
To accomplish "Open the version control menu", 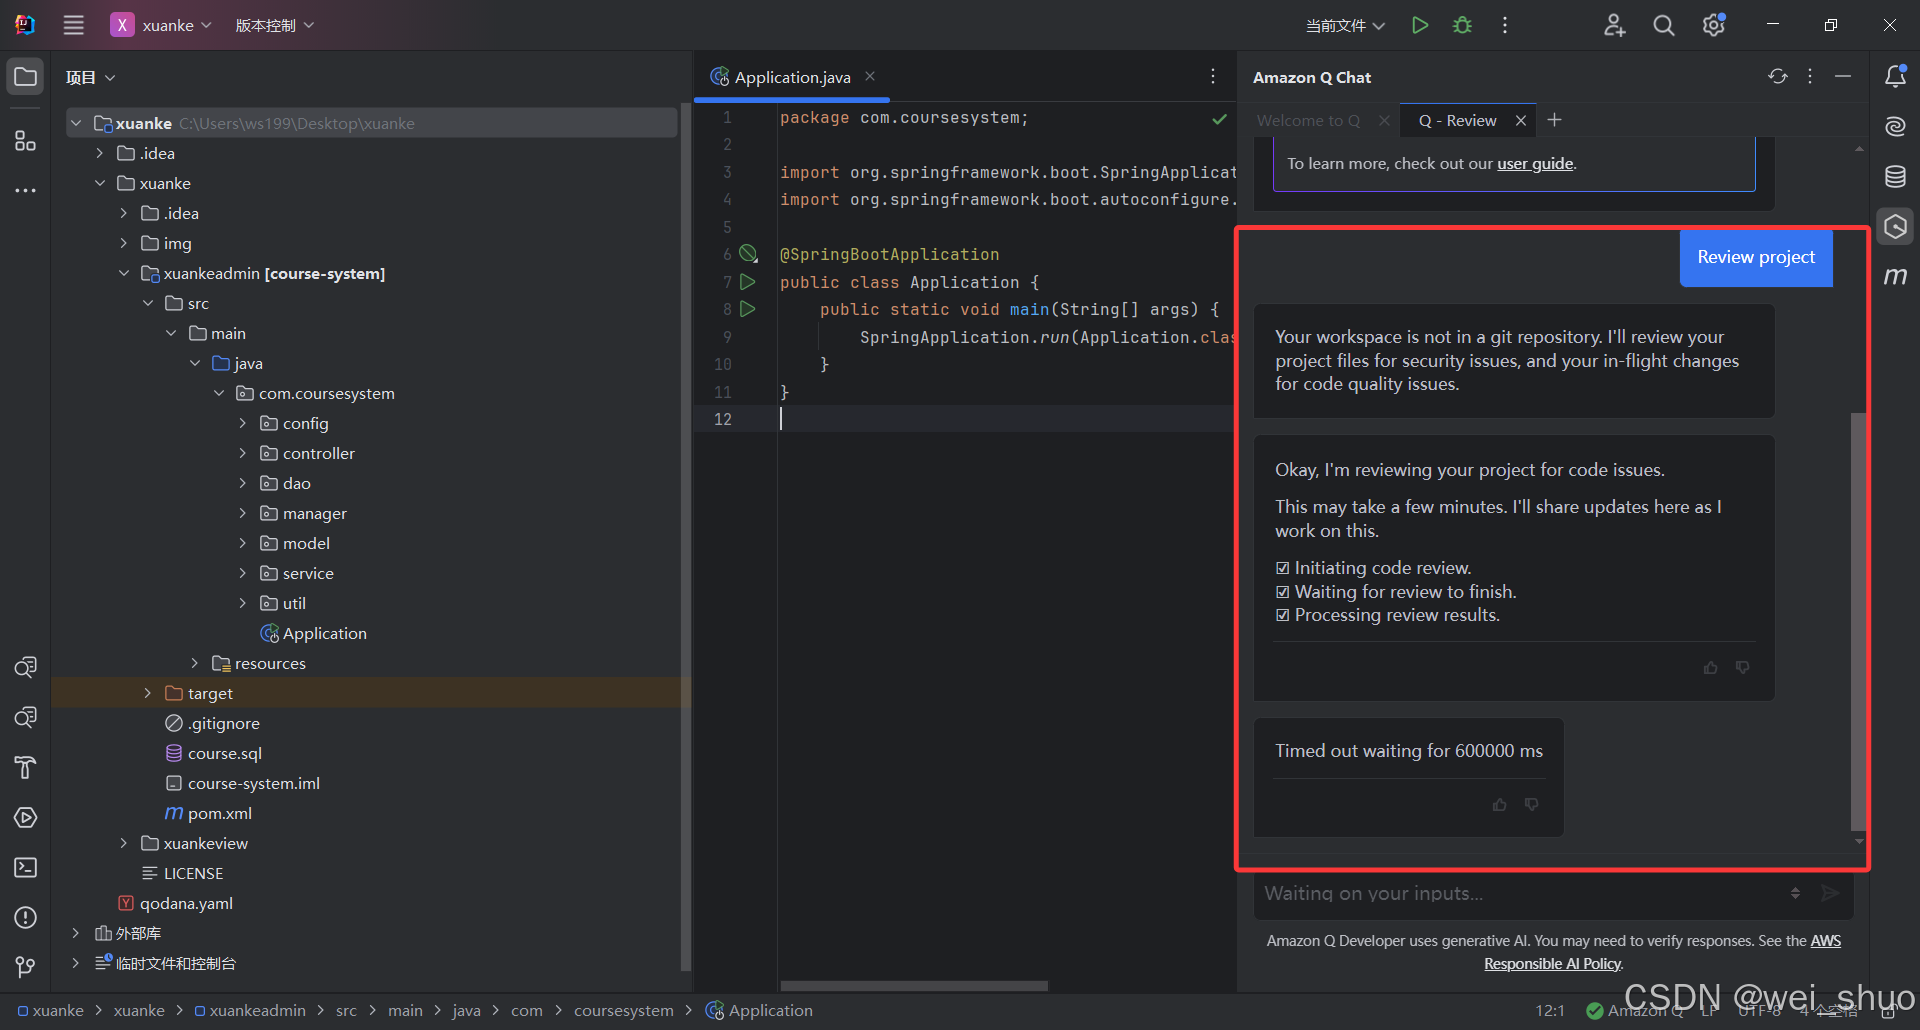I will pos(274,25).
